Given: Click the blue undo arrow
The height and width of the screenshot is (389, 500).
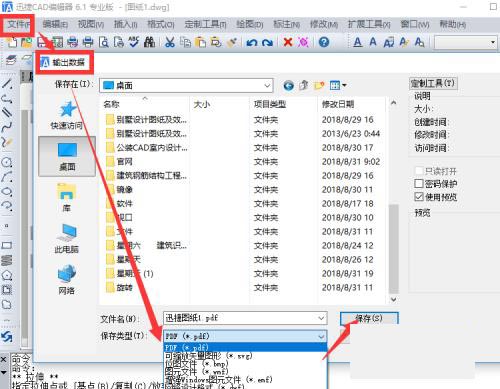Looking at the screenshot, I should point(251,42).
